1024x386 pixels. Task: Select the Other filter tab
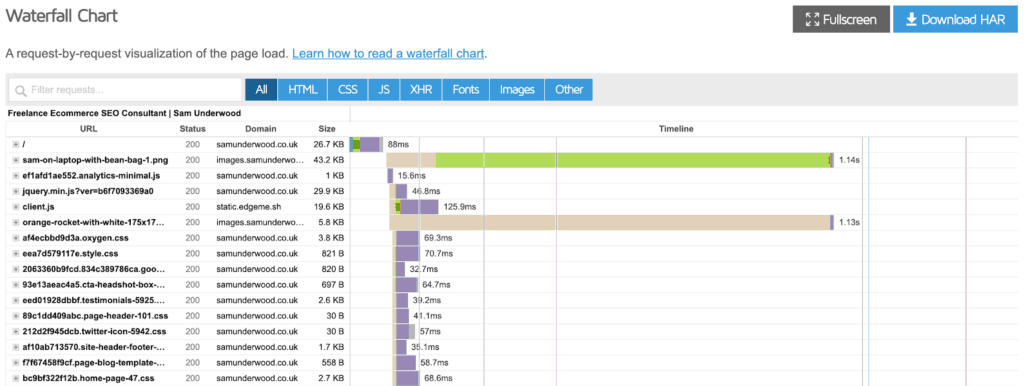569,89
